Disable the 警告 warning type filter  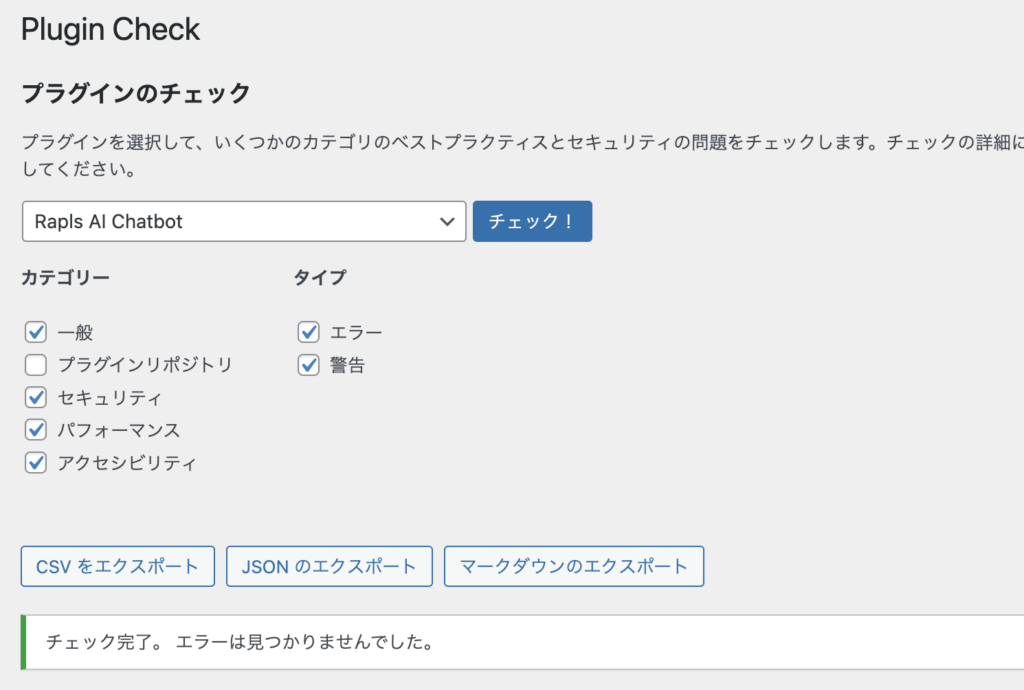tap(308, 364)
